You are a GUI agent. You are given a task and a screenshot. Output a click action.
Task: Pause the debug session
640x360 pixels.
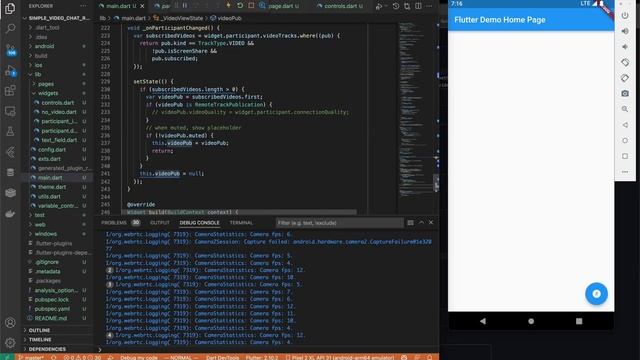pyautogui.click(x=185, y=6)
